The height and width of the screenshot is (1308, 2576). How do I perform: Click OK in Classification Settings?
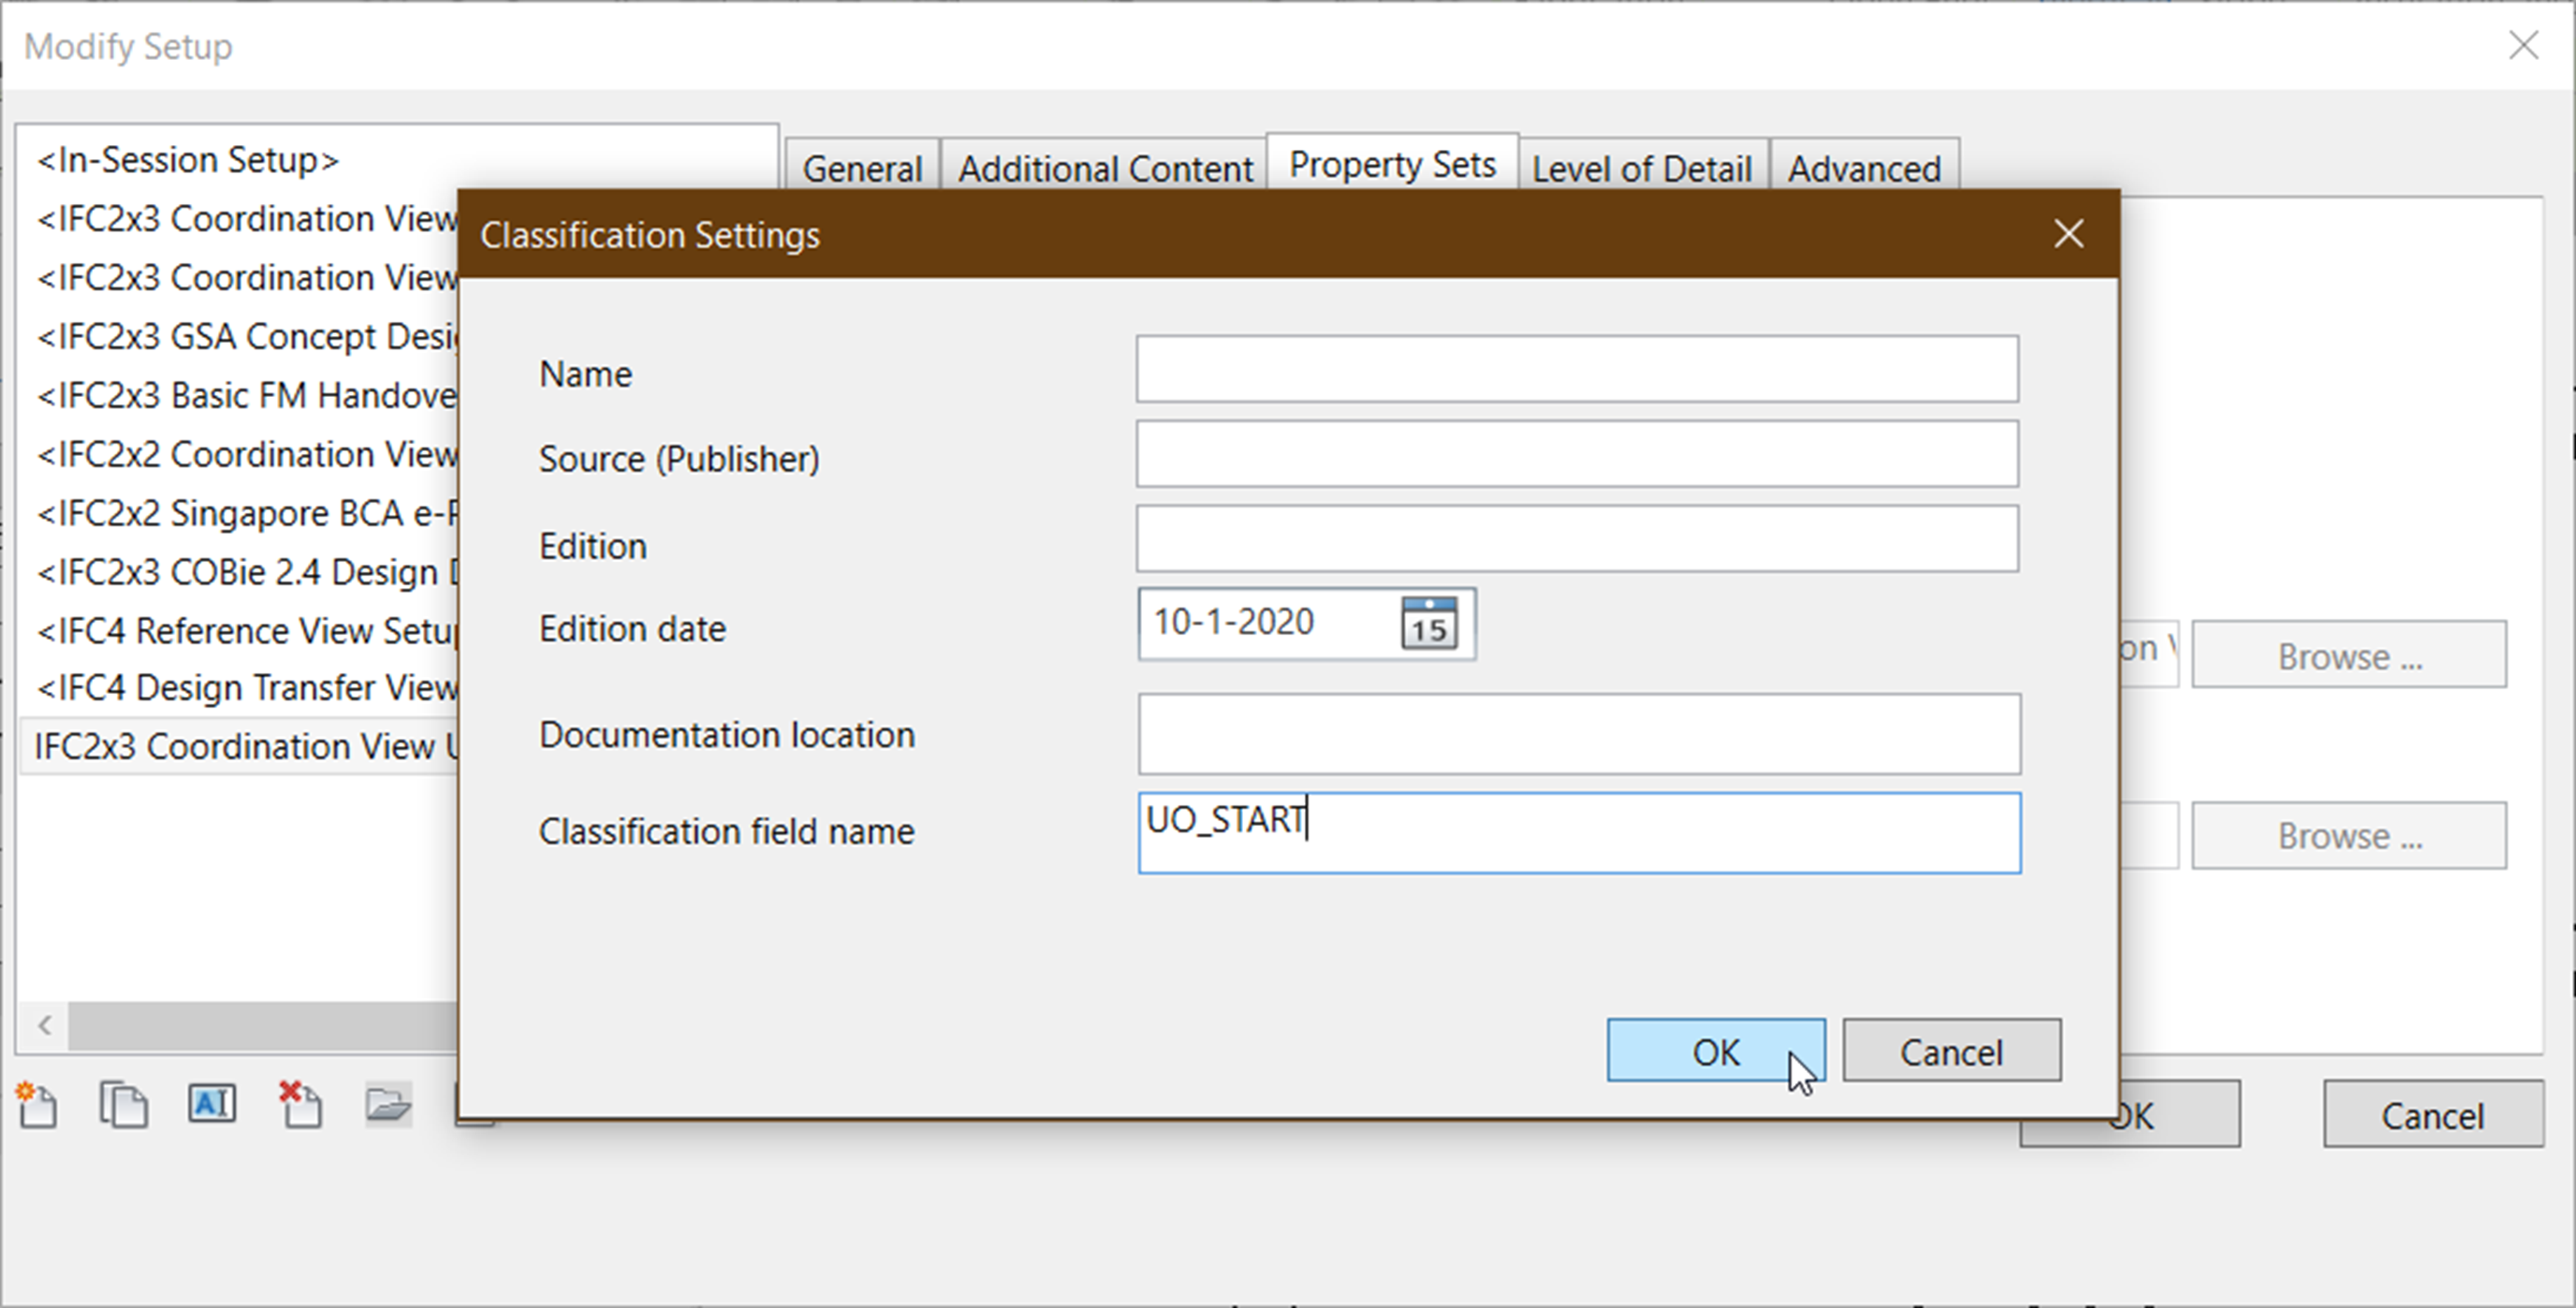pos(1715,1051)
